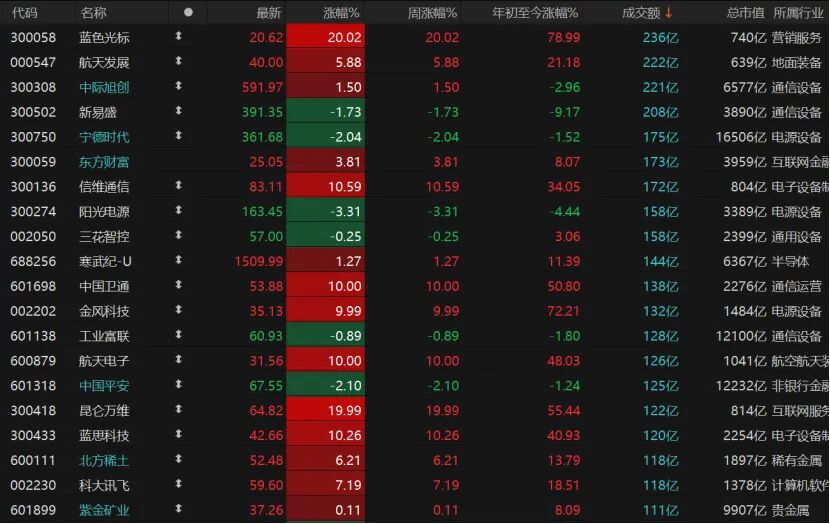Click the marker icon beside 航天发展

pyautogui.click(x=179, y=62)
